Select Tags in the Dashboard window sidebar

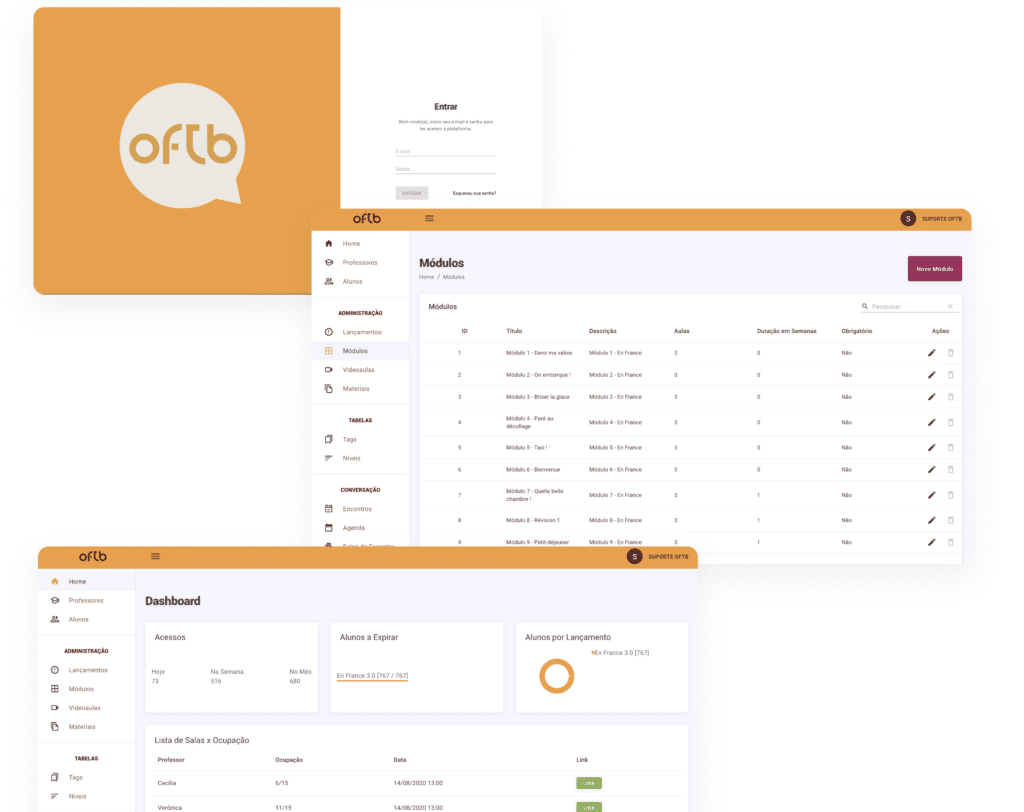click(x=76, y=777)
